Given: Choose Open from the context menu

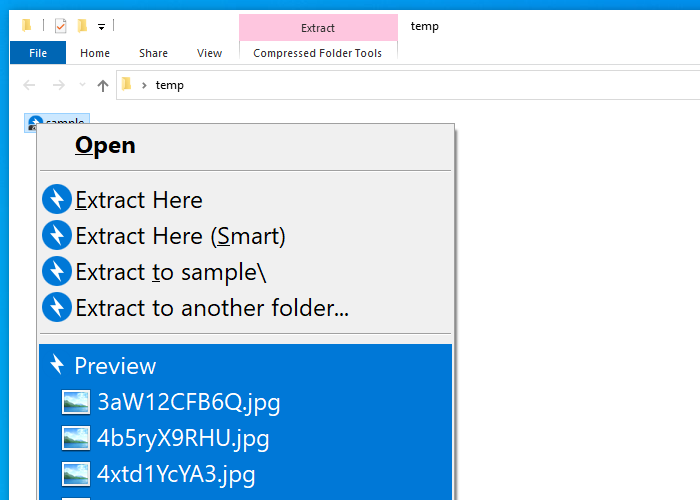Looking at the screenshot, I should pos(105,146).
